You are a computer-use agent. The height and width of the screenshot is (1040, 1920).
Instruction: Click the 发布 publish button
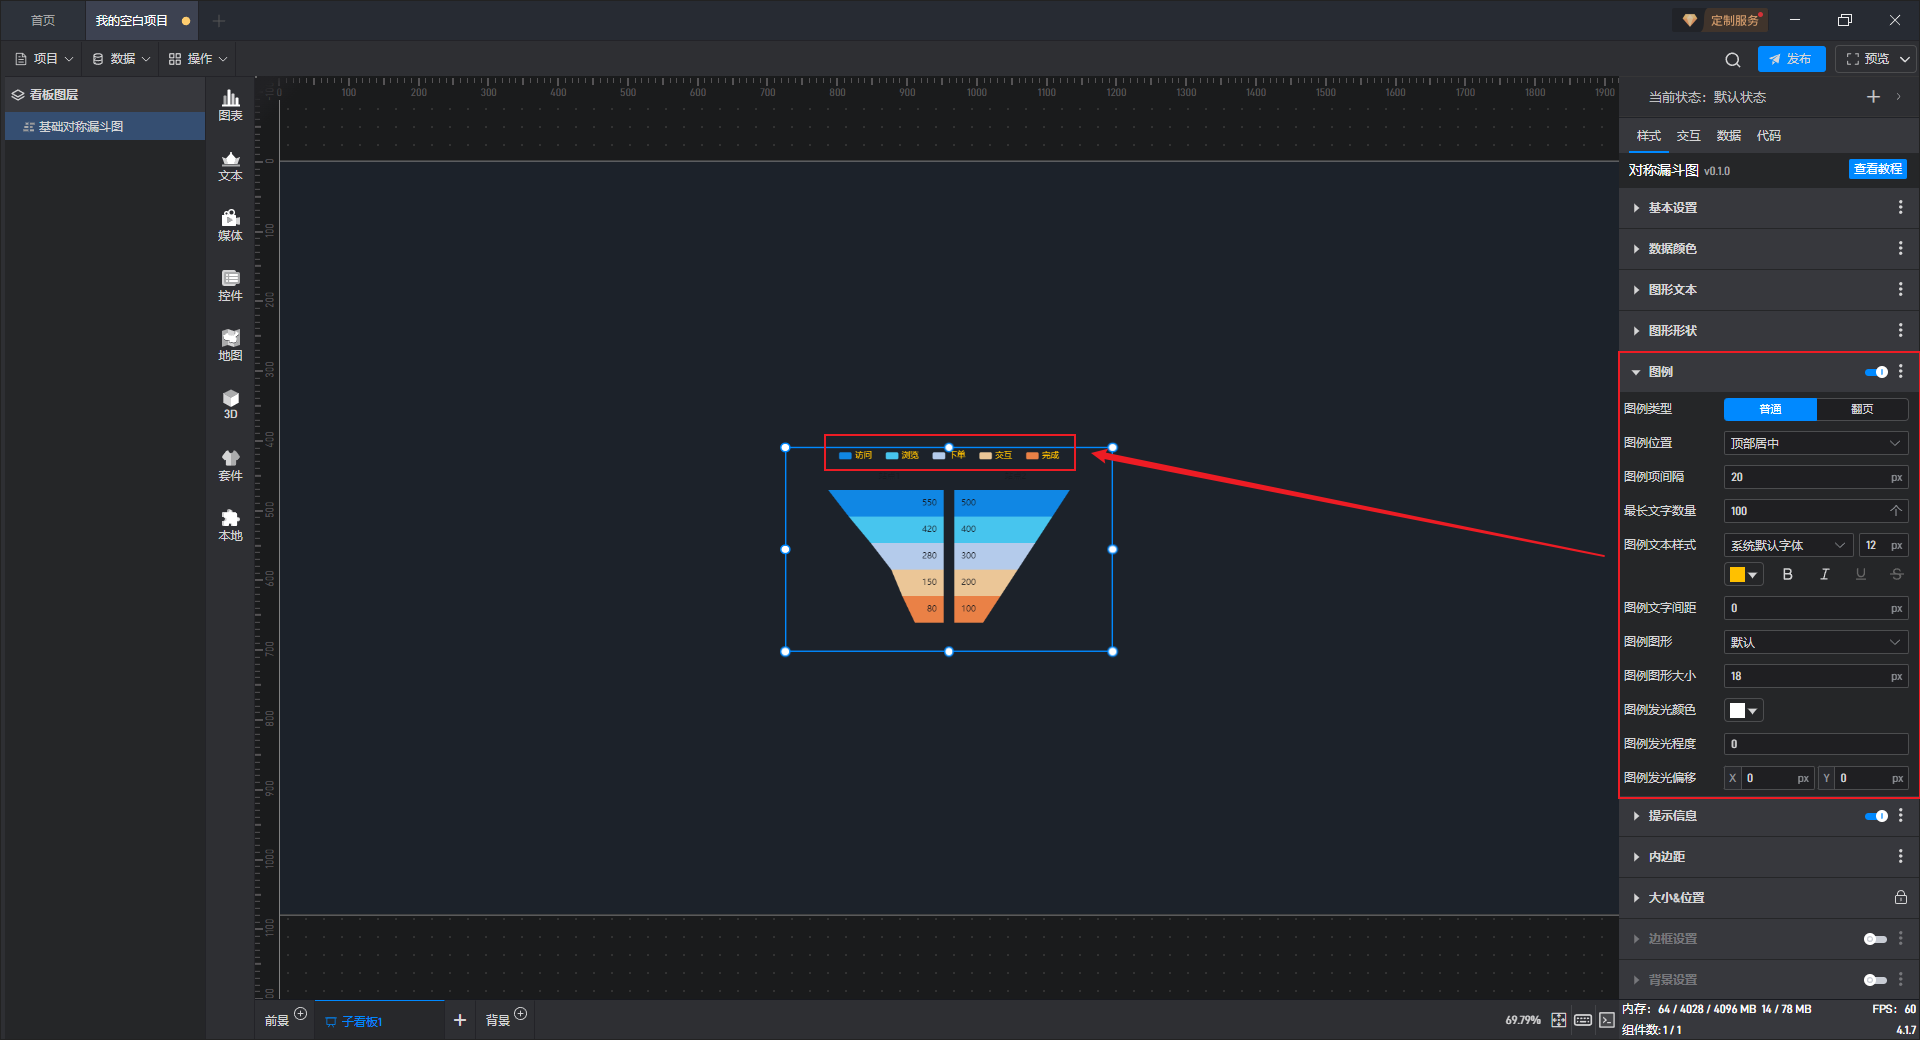point(1791,59)
